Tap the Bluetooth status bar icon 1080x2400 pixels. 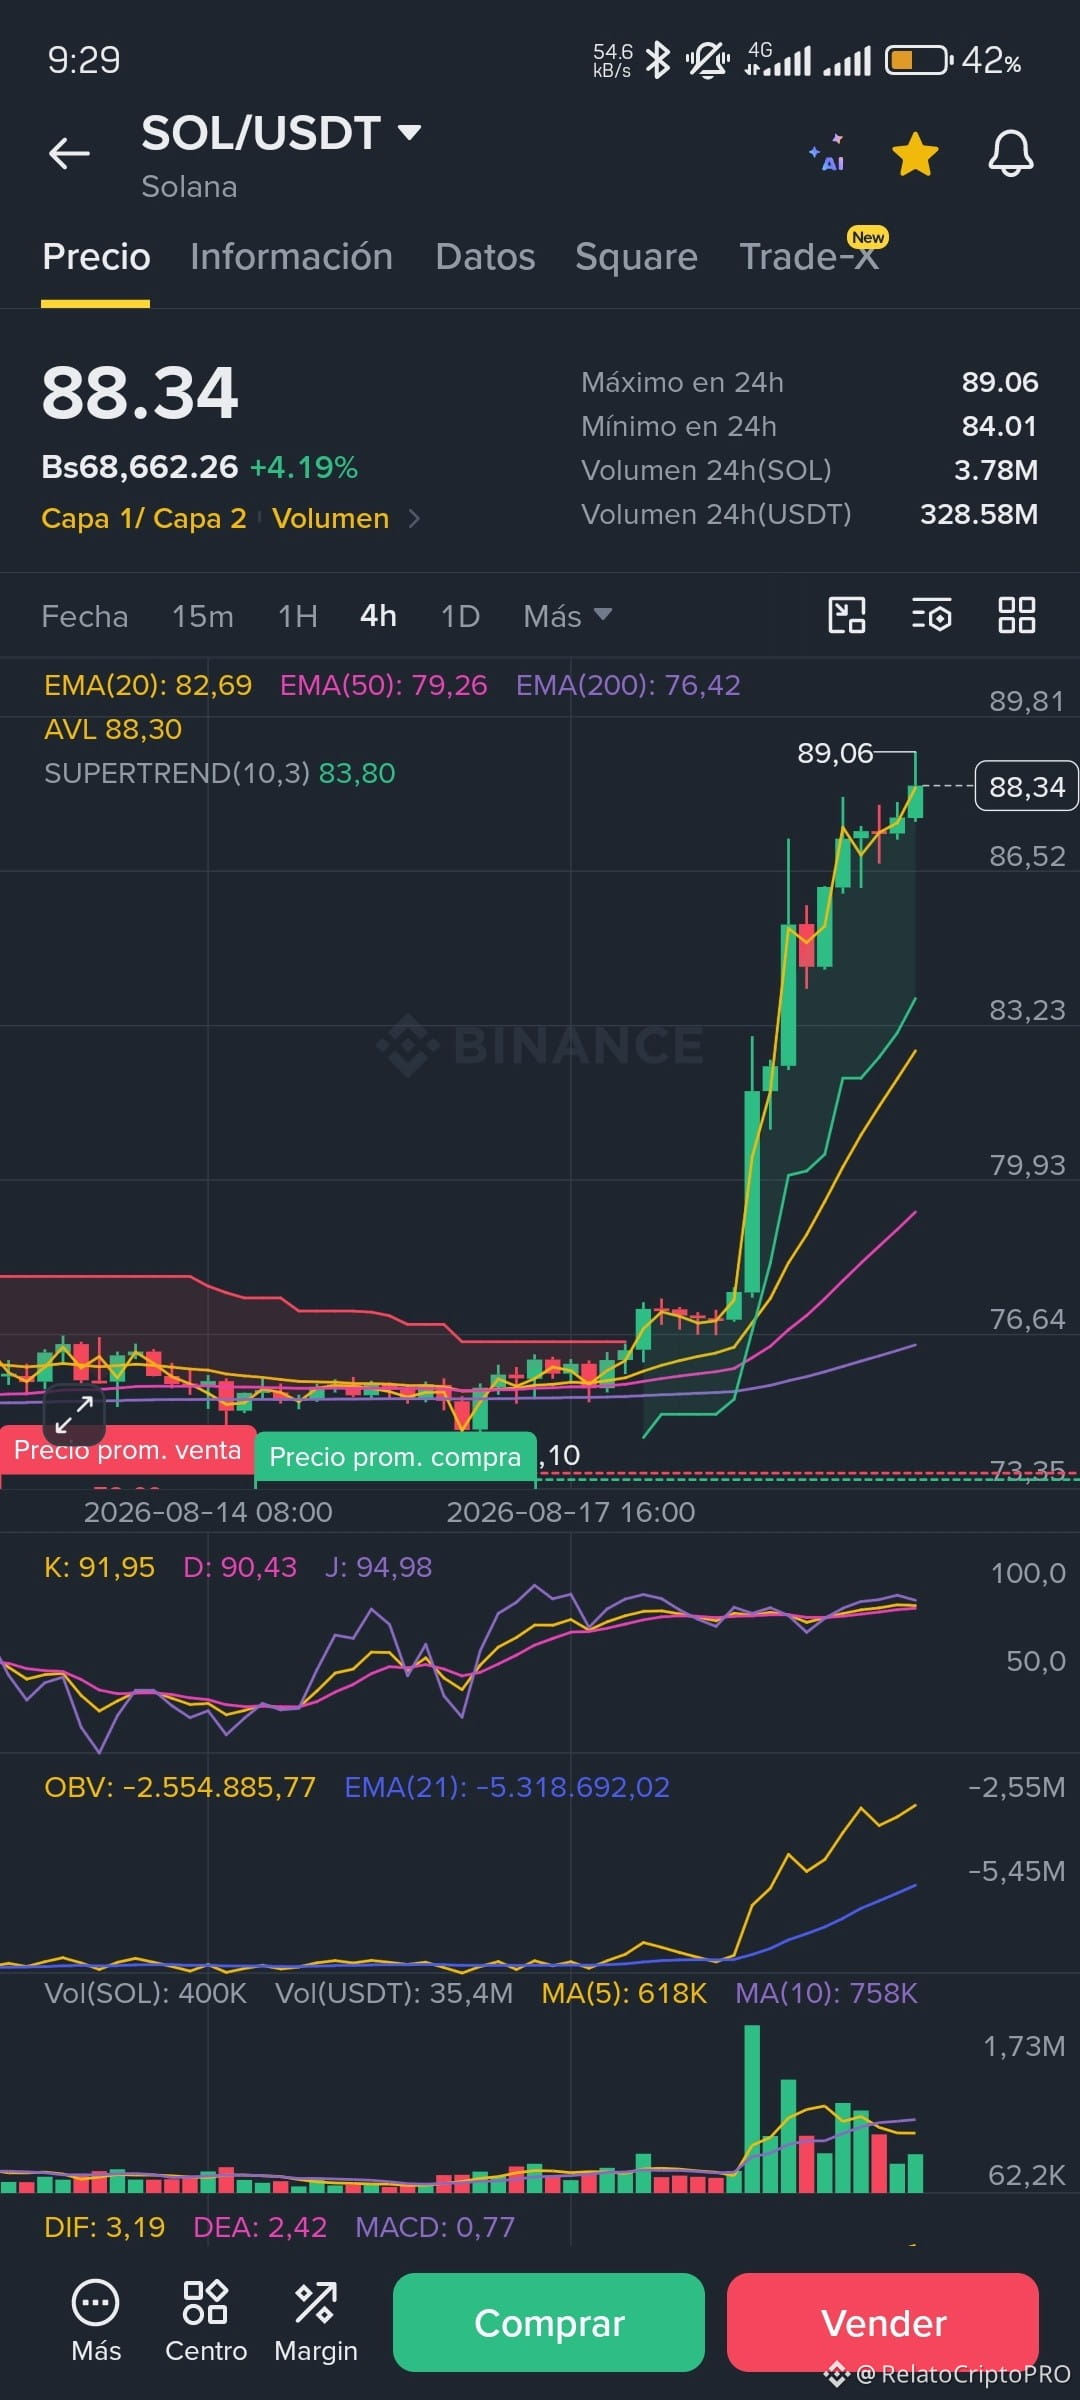click(658, 60)
